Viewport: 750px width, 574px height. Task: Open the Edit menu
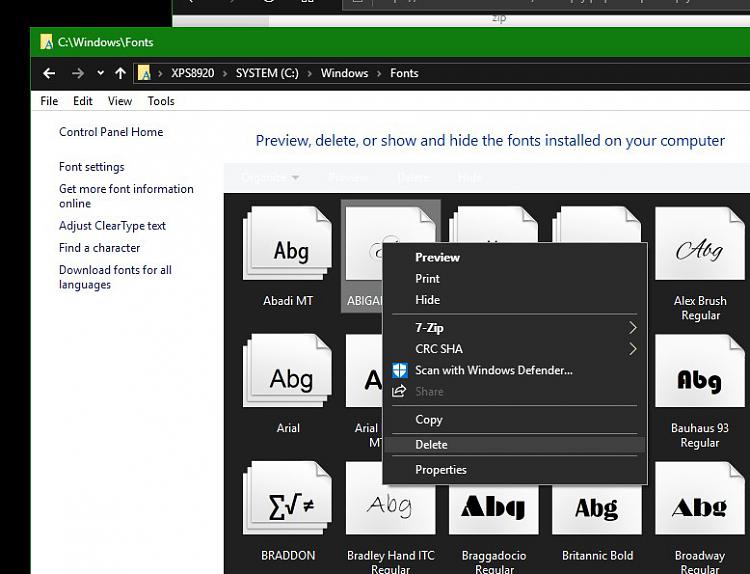tap(83, 101)
